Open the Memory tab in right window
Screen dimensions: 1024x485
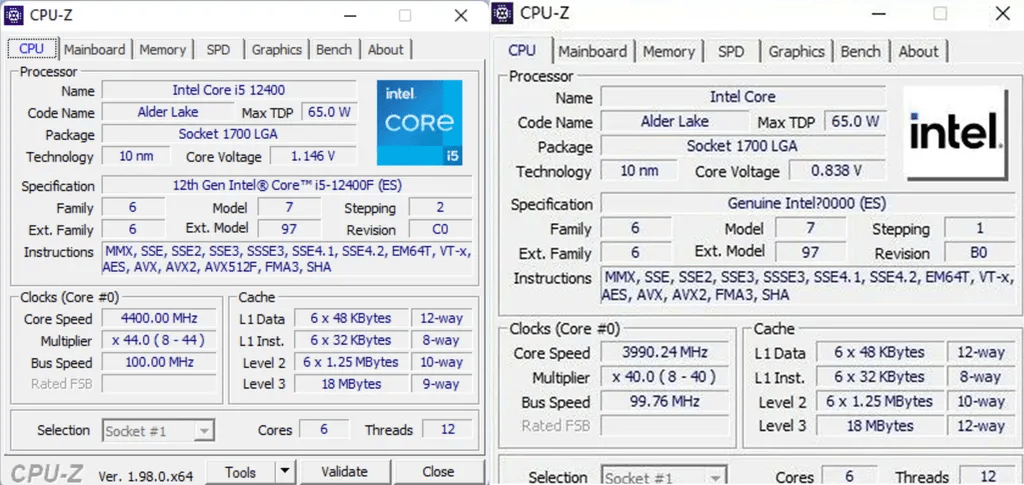[668, 52]
